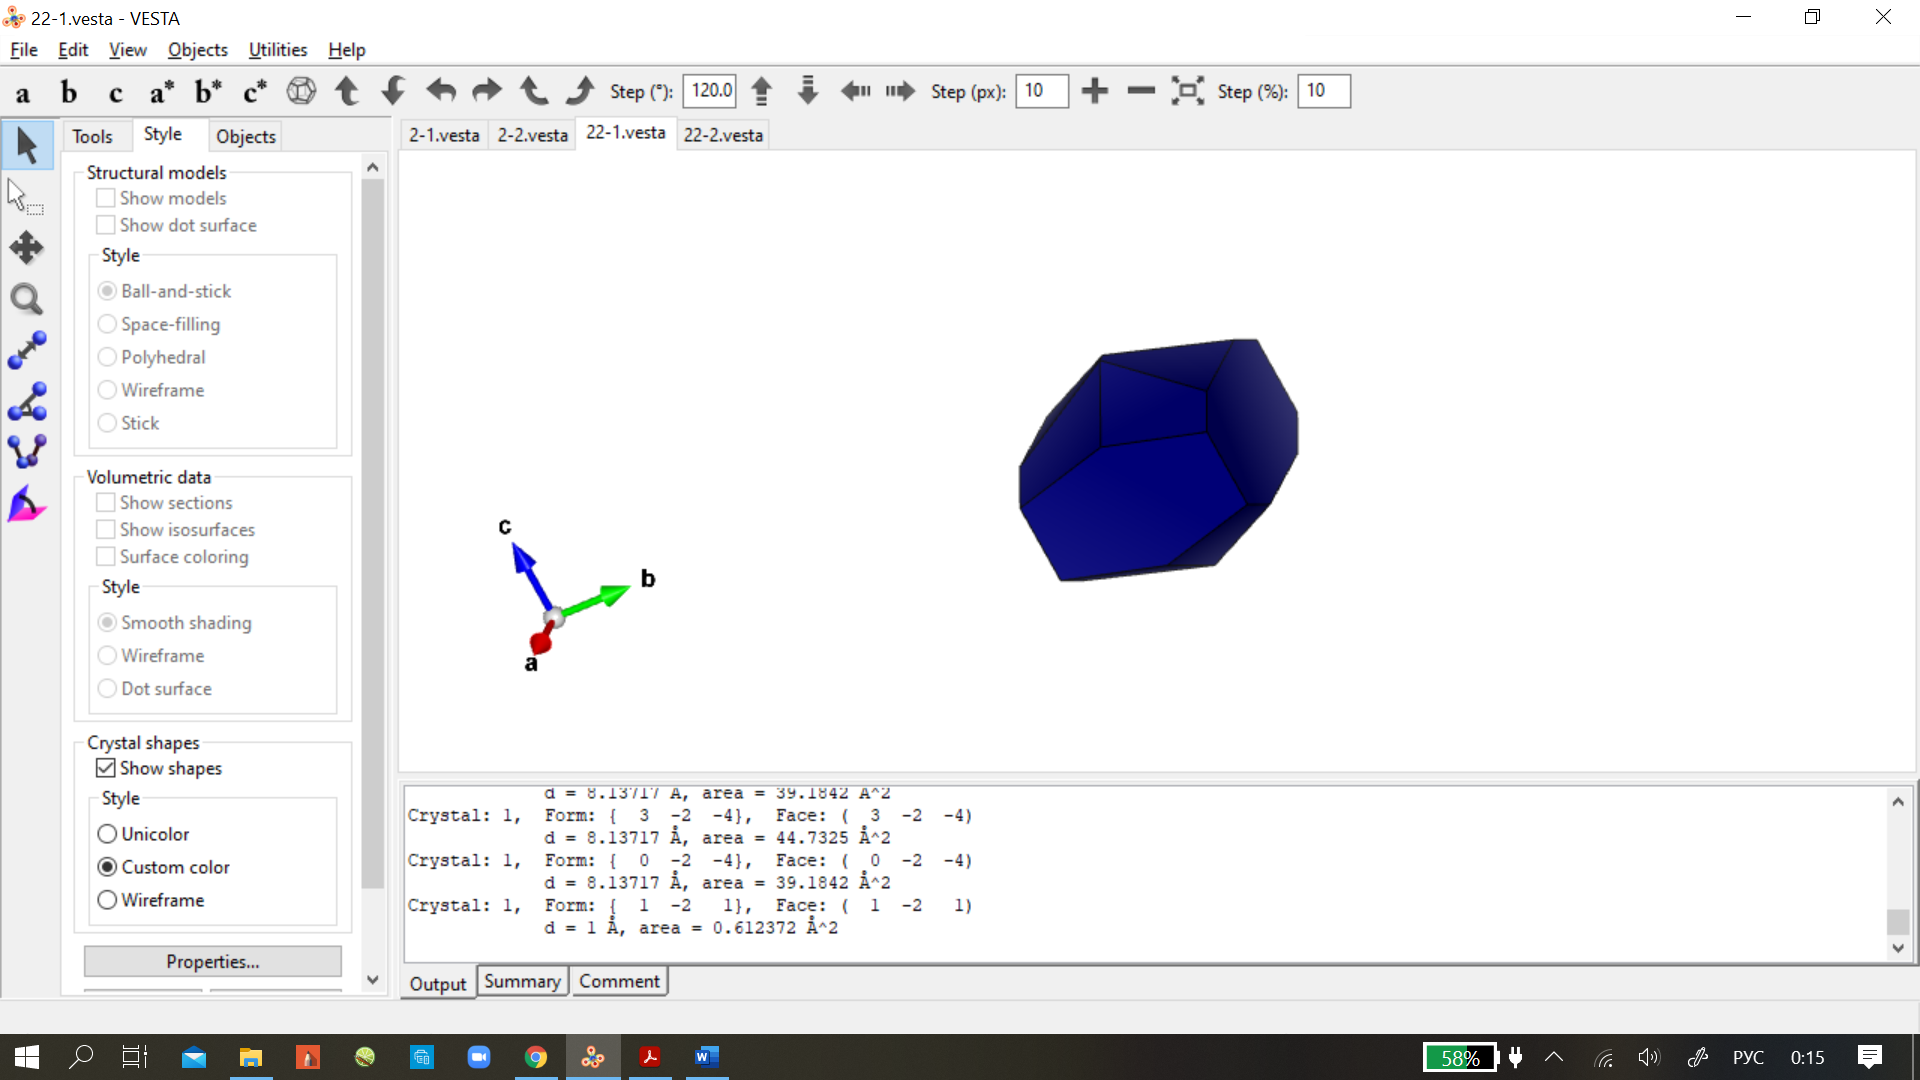Open the 2-2.vesta document tab

(x=533, y=135)
